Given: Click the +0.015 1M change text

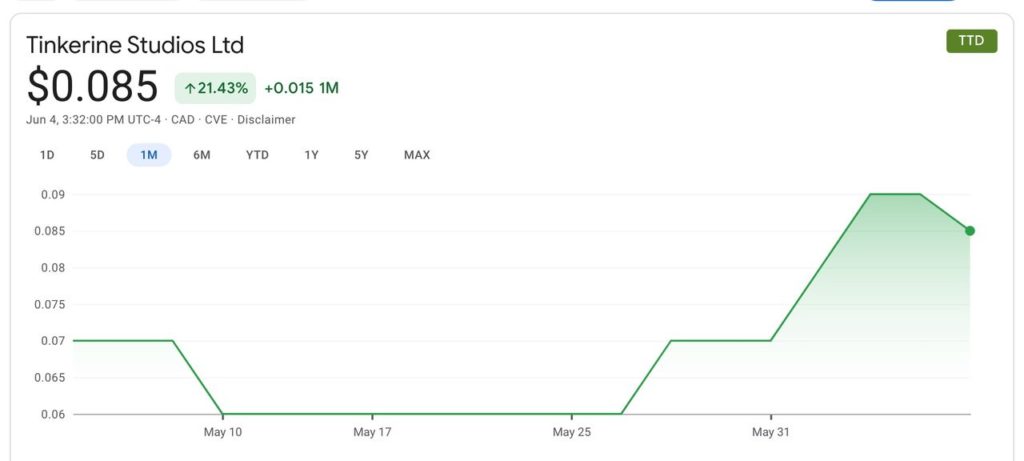Looking at the screenshot, I should pyautogui.click(x=301, y=88).
